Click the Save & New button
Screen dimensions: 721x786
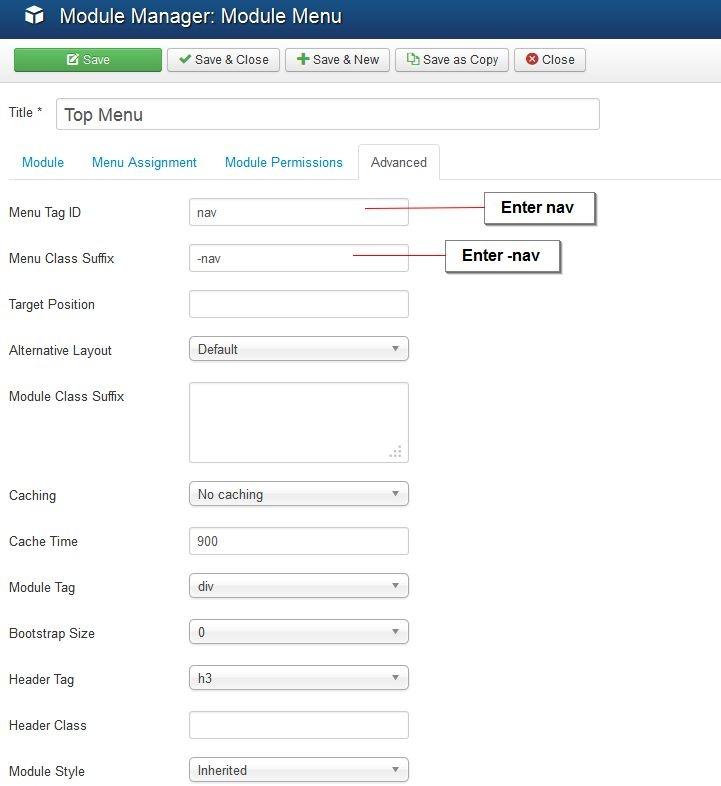pos(336,60)
